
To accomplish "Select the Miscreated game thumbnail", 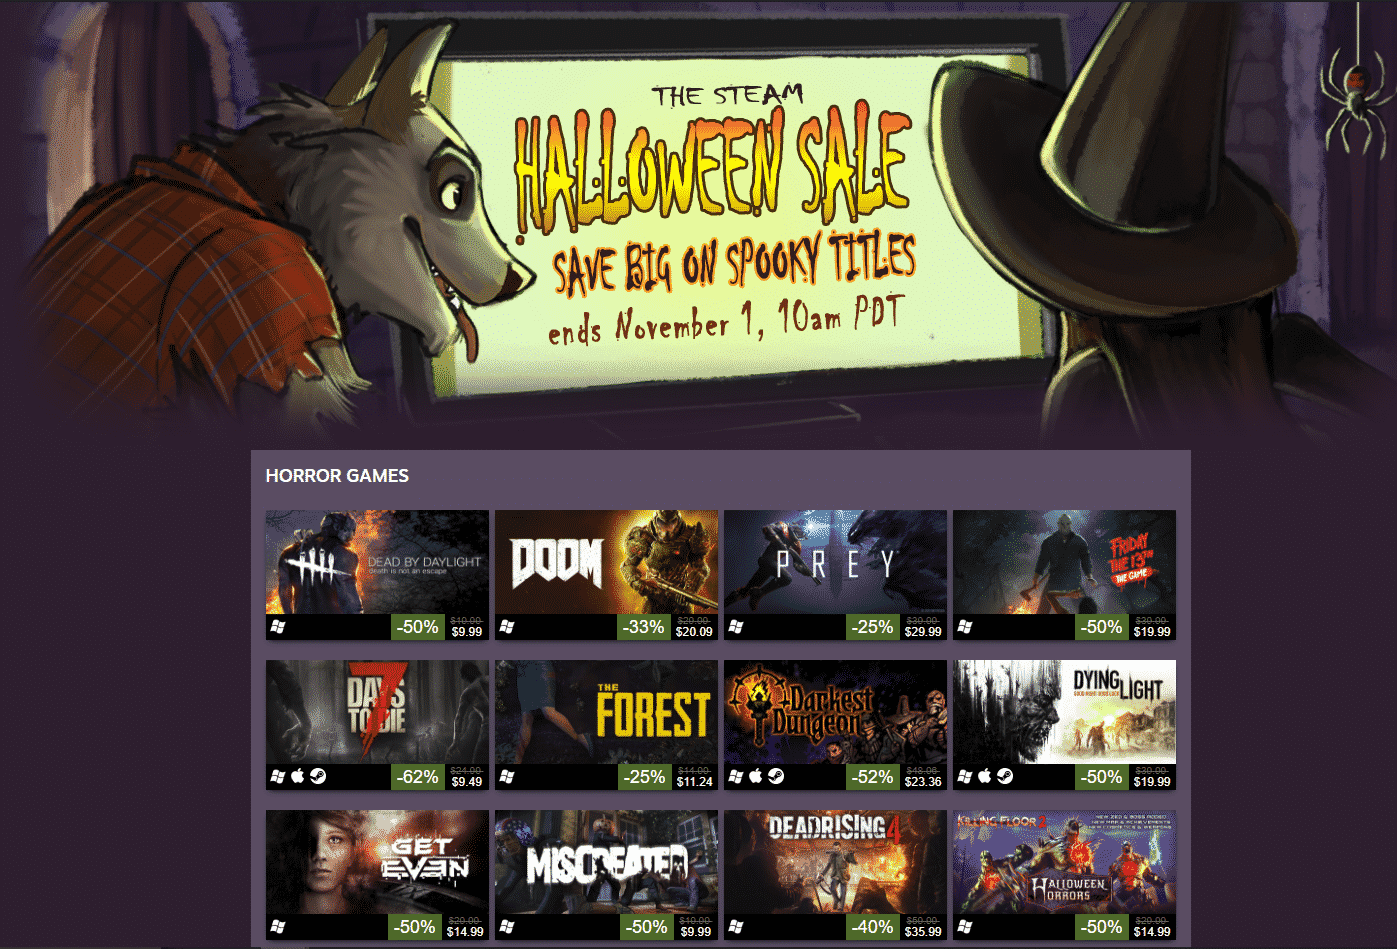I will tap(606, 862).
